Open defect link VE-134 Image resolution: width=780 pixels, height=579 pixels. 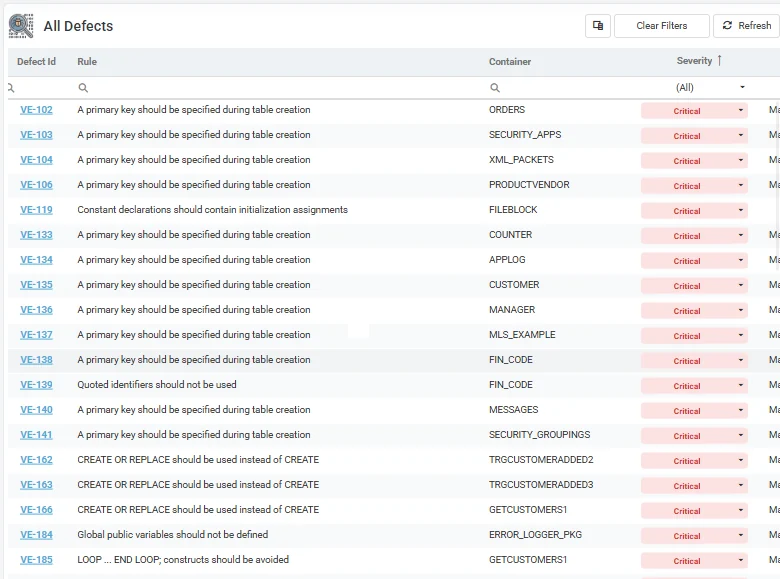click(36, 260)
